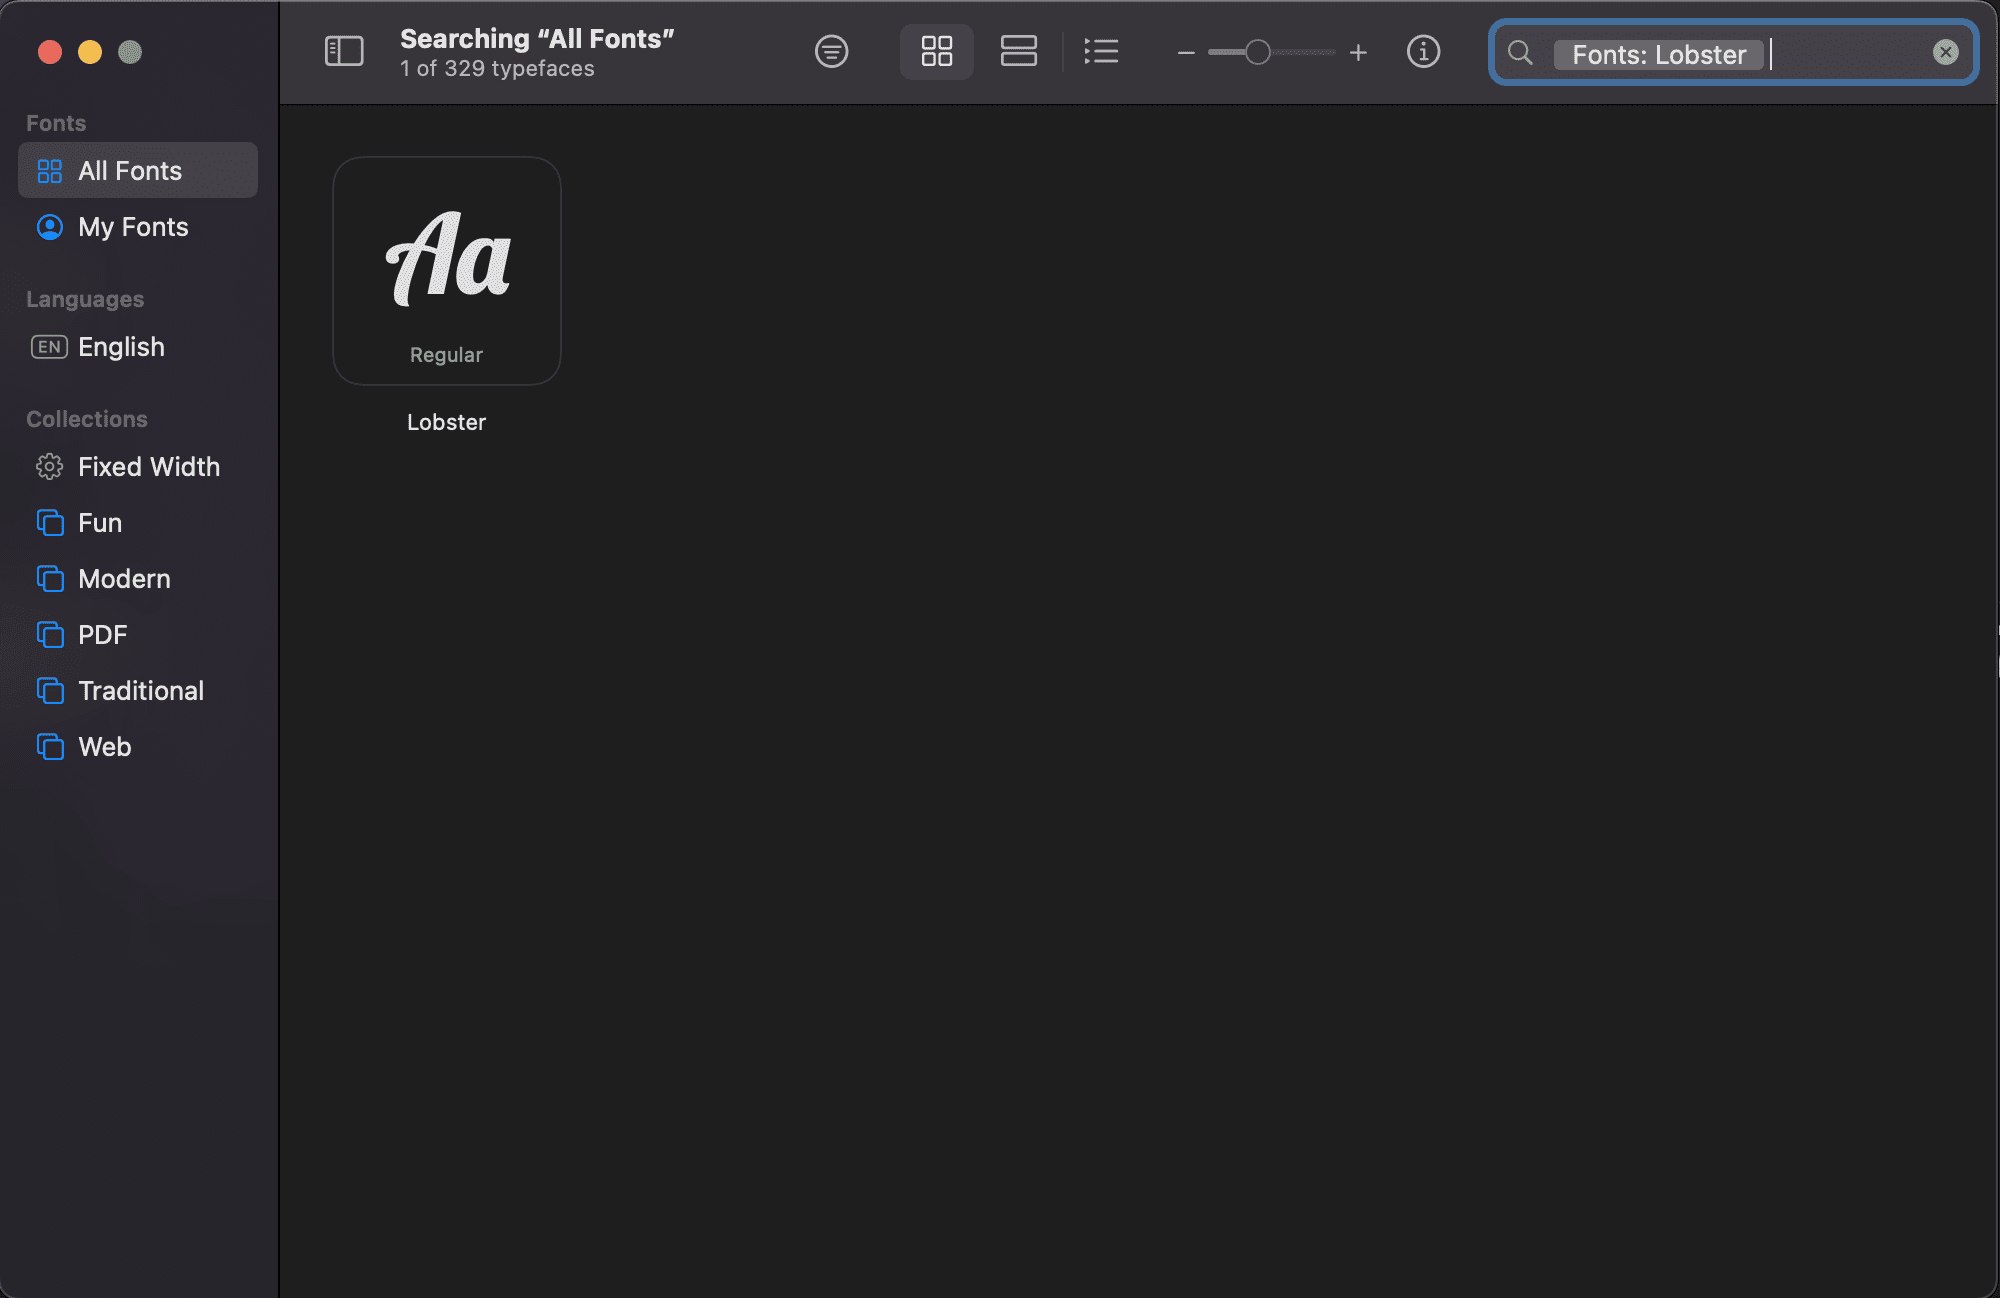Open the Web fonts collection

click(x=104, y=746)
